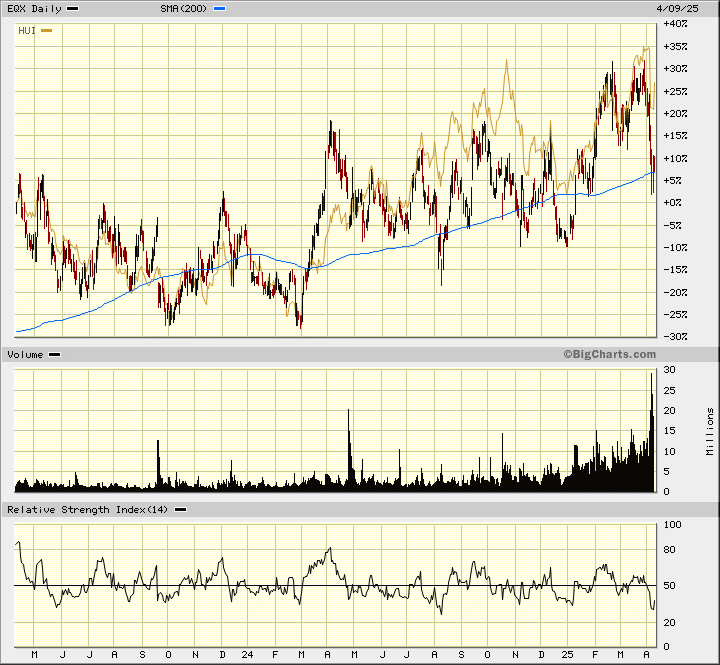Click the '+10%' price axis label
This screenshot has height=665, width=720.
point(675,158)
